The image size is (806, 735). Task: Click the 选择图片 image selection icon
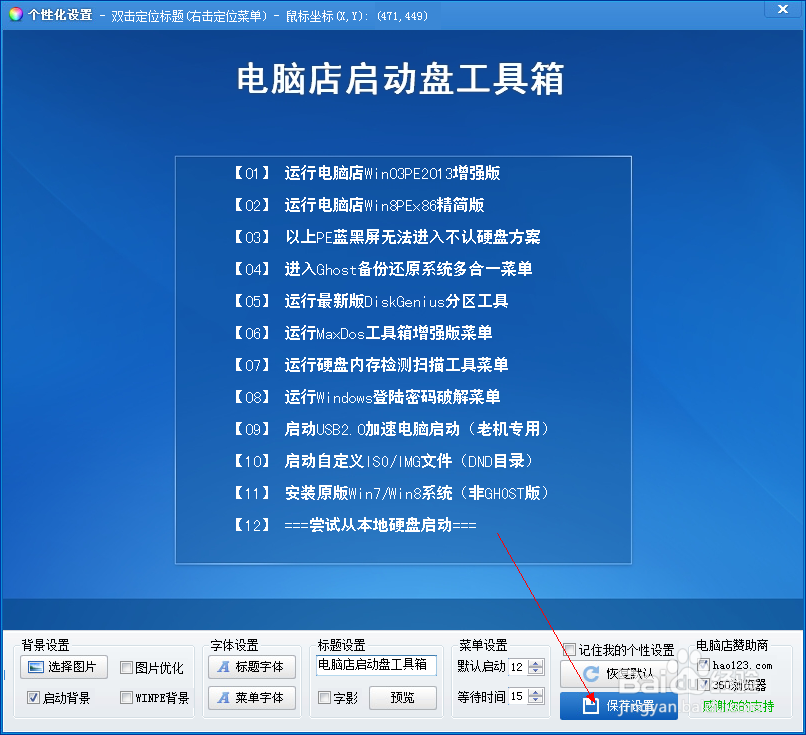37,666
